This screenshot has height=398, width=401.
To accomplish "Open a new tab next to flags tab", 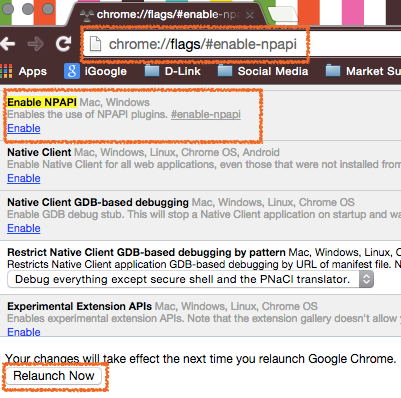I will tap(283, 14).
